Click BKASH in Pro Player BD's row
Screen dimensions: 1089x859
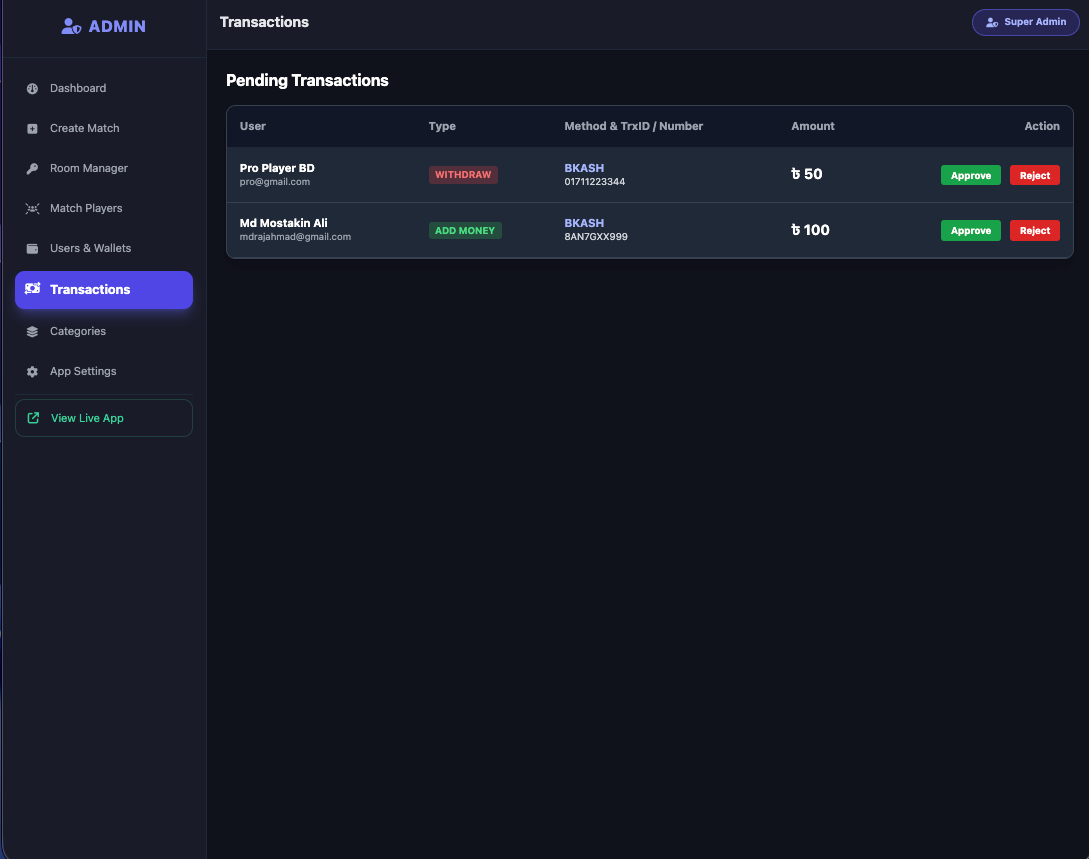coord(584,168)
